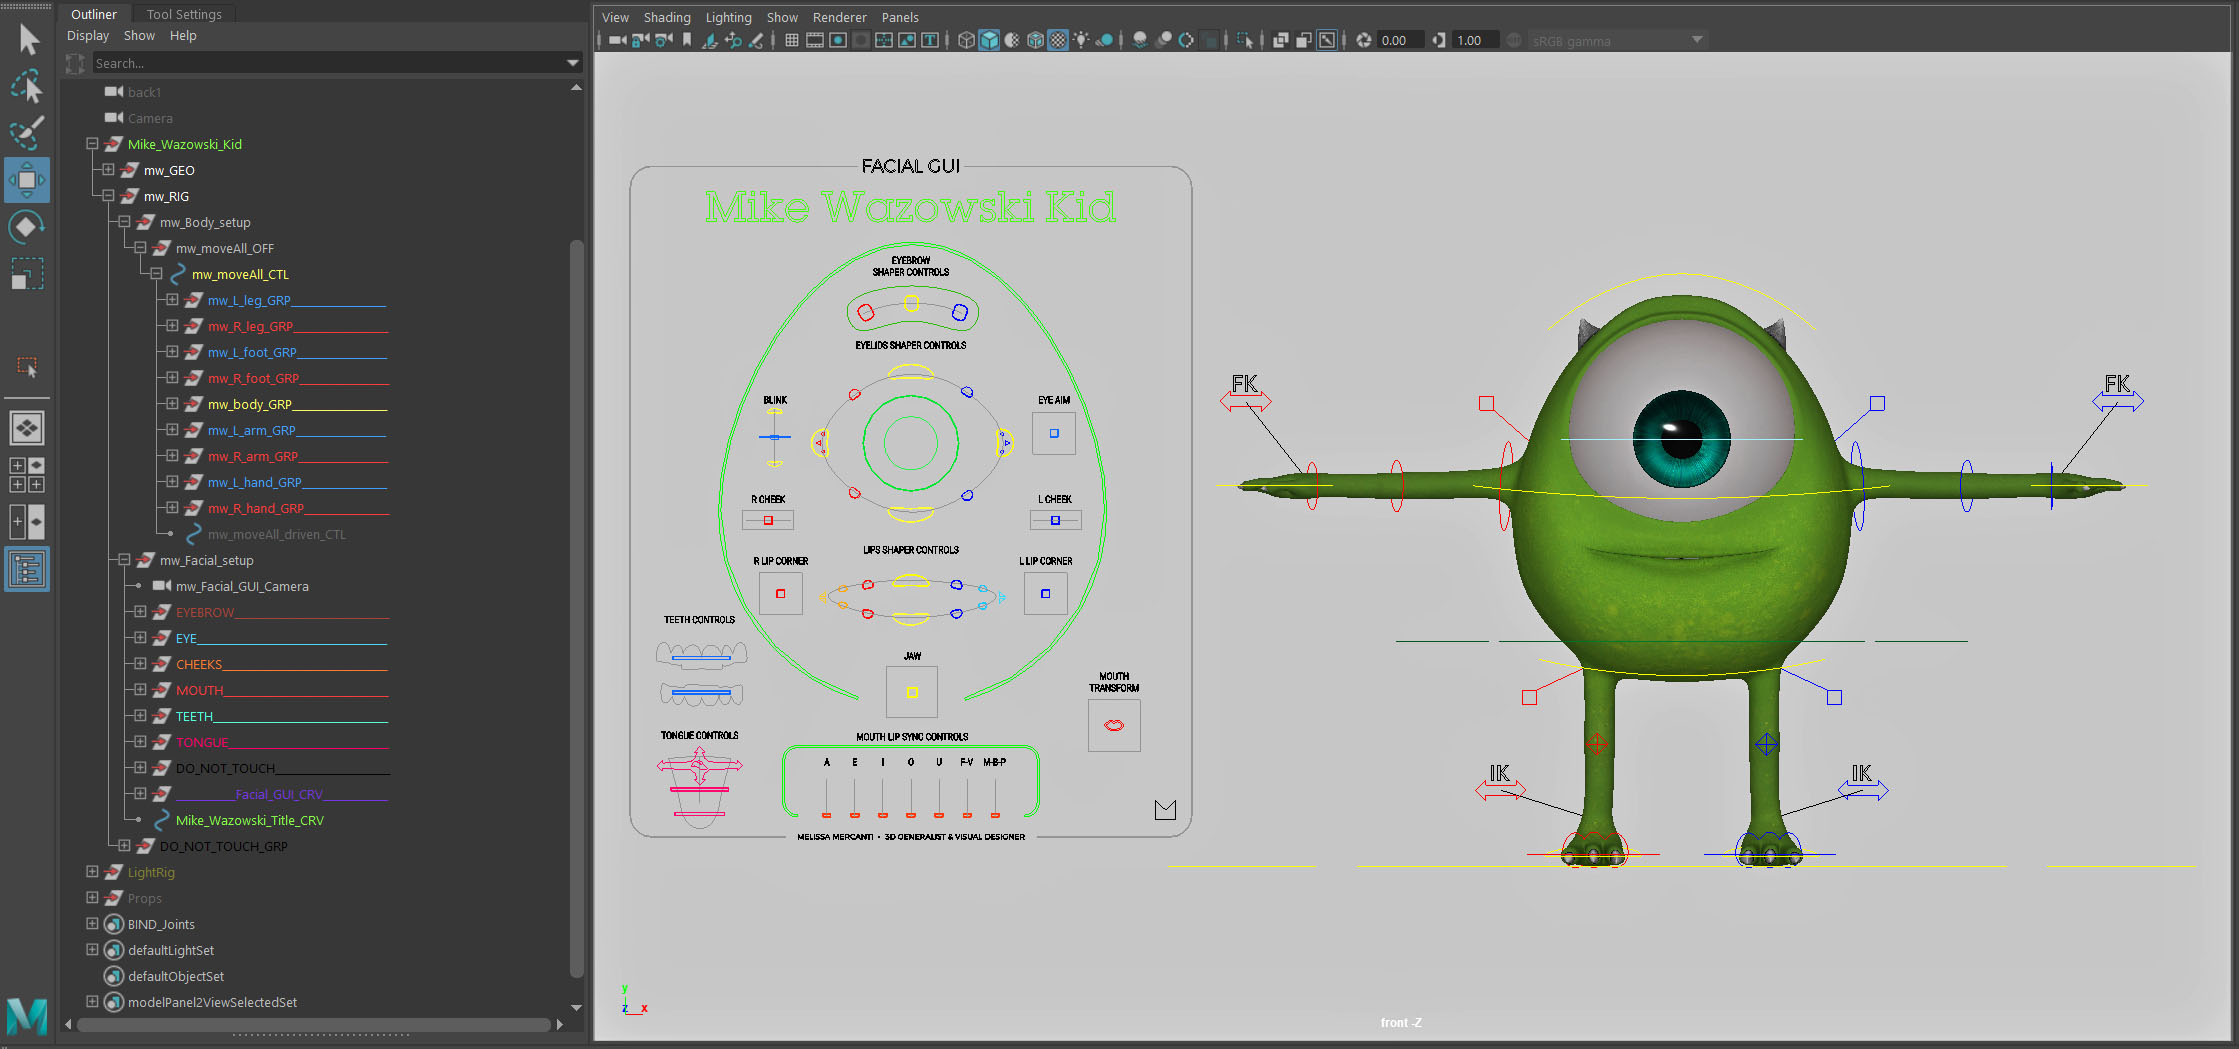Image resolution: width=2239 pixels, height=1049 pixels.
Task: Click the camera bookmark icon
Action: 687,40
